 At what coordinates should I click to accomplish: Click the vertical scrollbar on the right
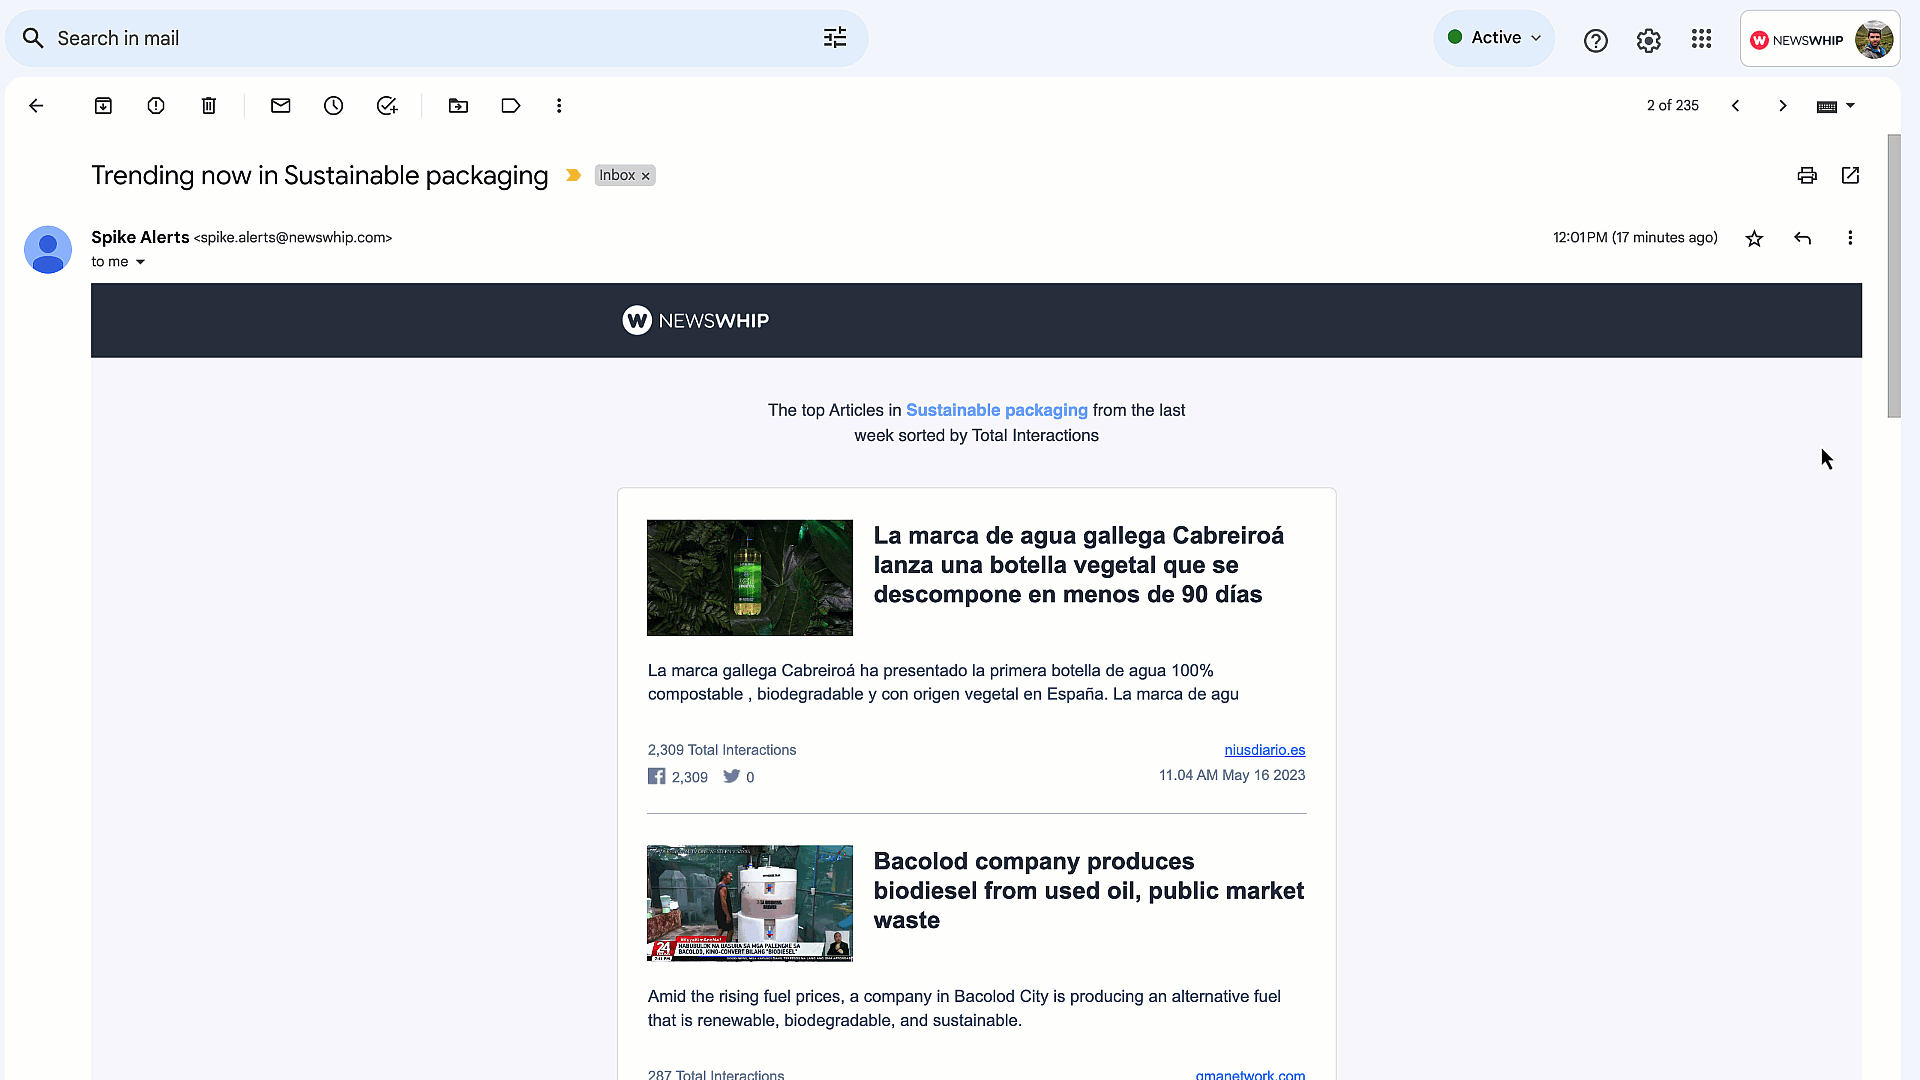coord(1894,275)
